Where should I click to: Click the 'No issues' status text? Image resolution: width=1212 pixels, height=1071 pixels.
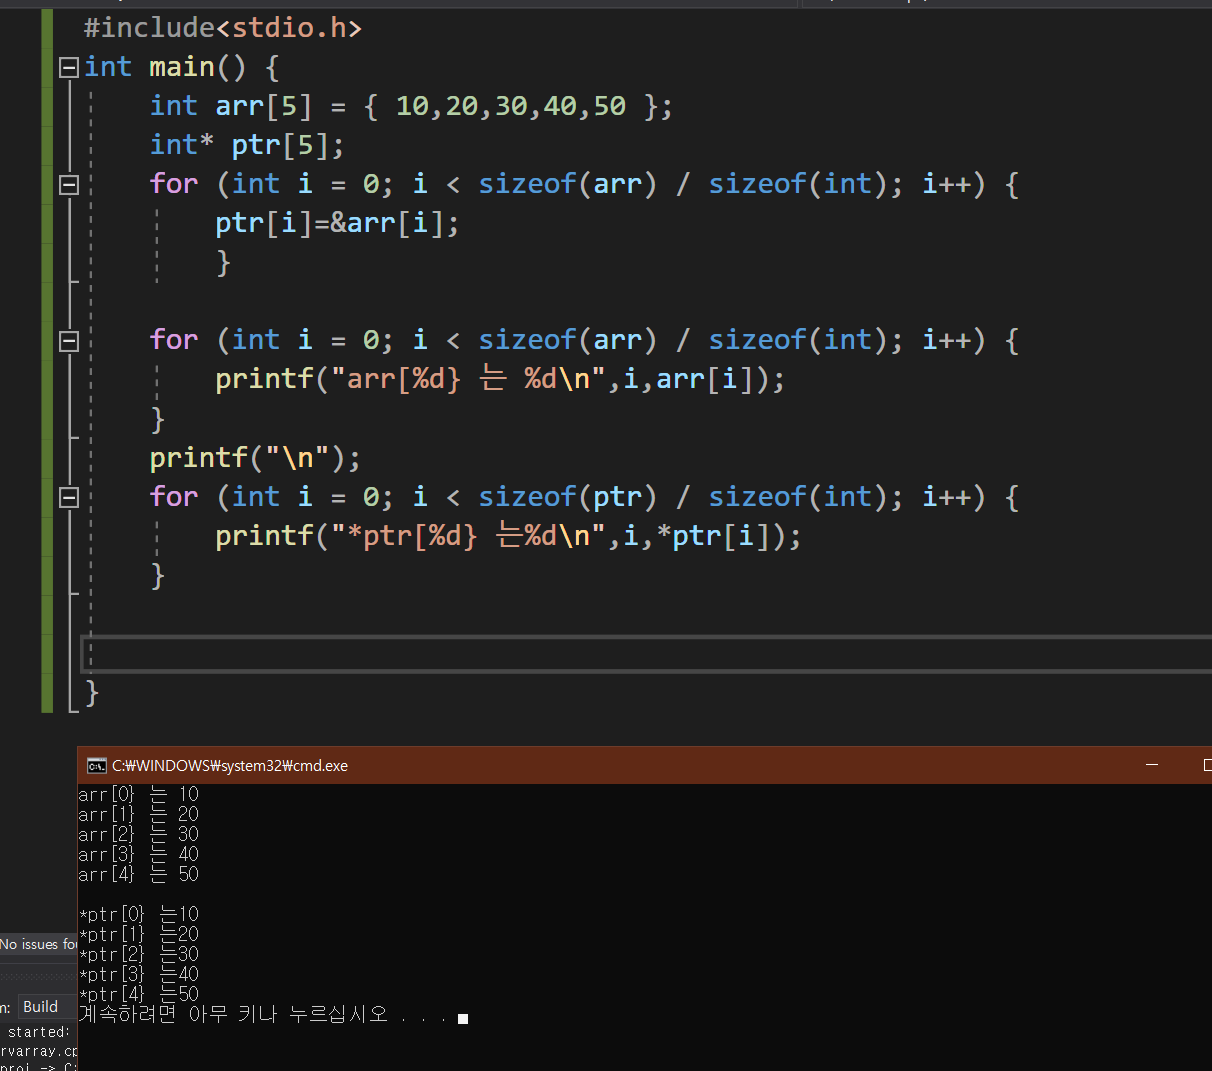pyautogui.click(x=38, y=944)
